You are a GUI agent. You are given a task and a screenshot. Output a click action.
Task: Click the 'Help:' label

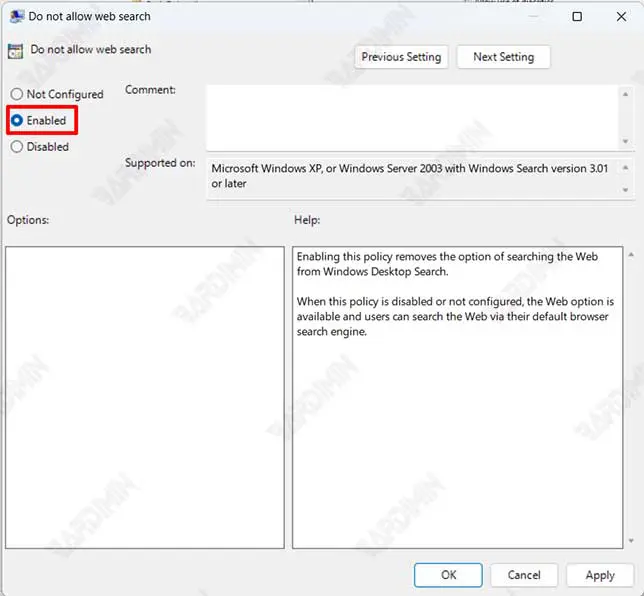[307, 220]
